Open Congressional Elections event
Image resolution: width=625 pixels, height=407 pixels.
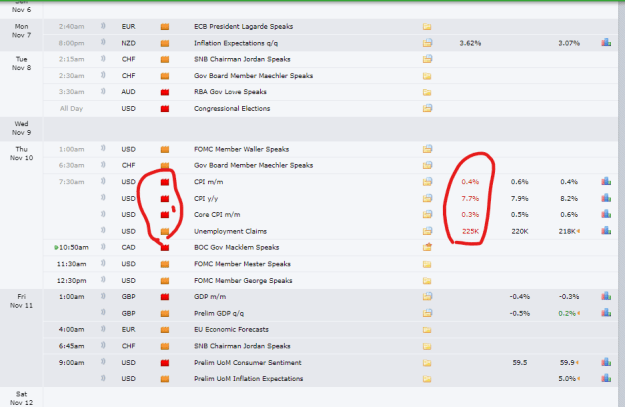[232, 108]
